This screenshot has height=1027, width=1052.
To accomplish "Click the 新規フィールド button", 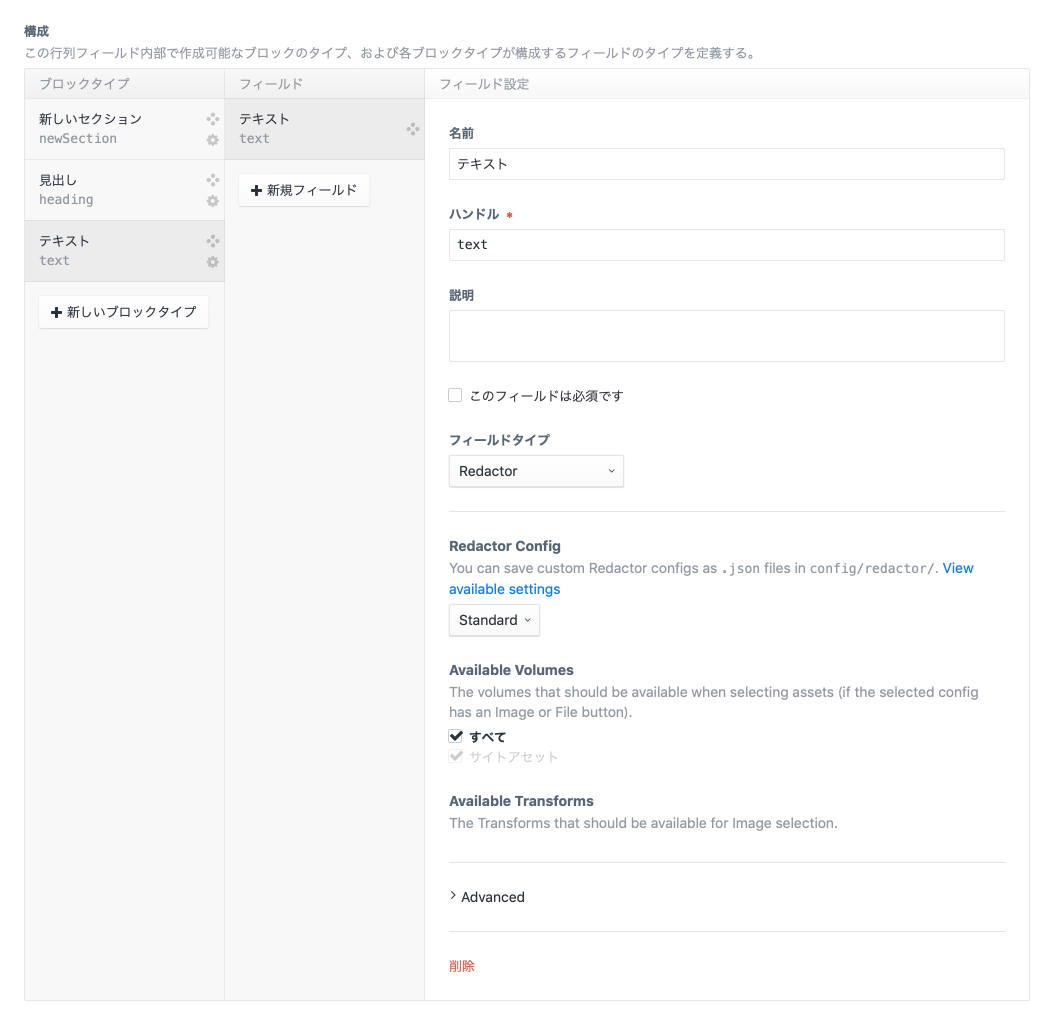I will pyautogui.click(x=304, y=190).
